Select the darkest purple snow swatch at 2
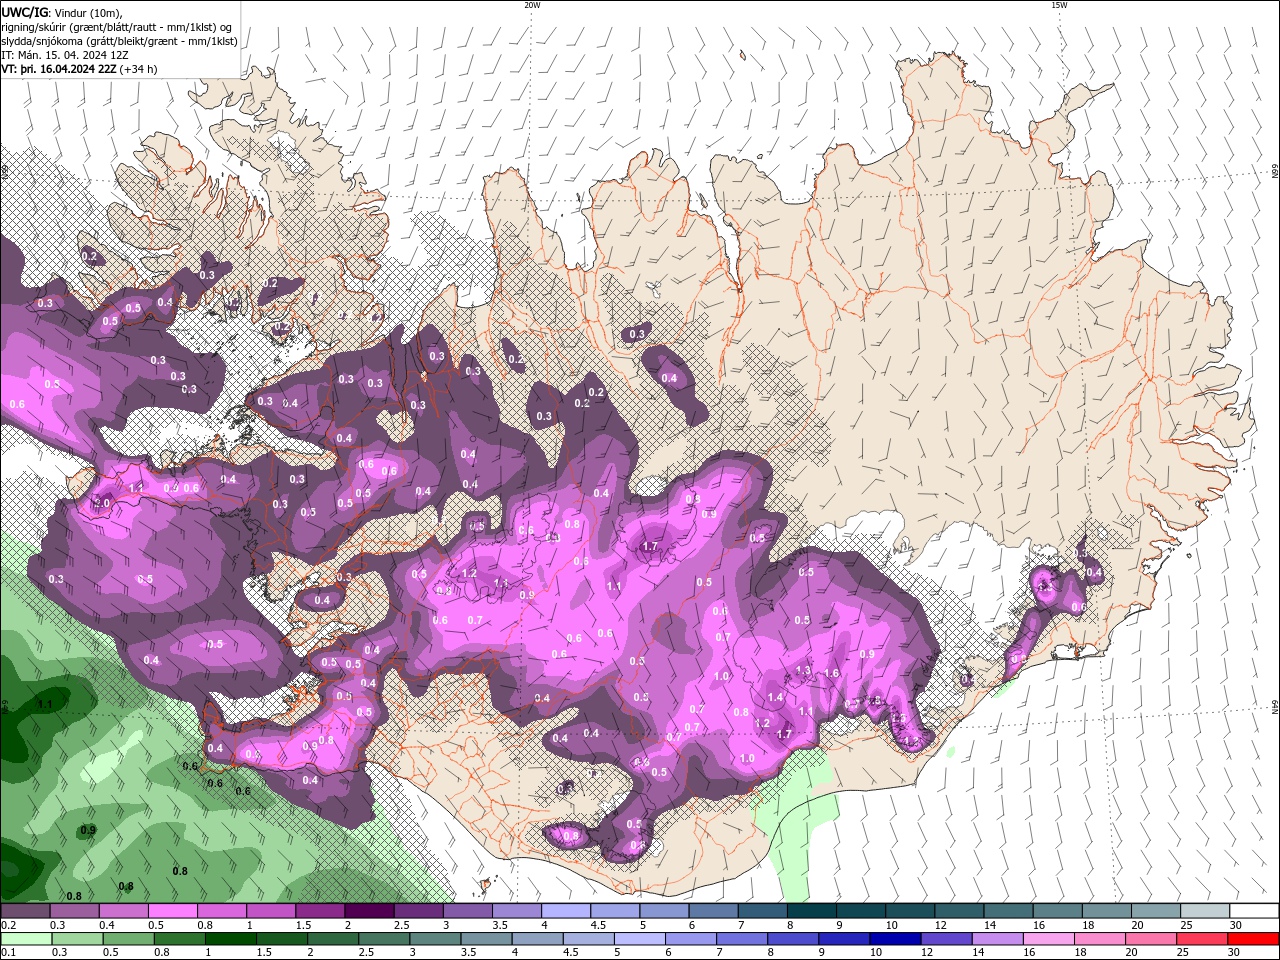Image resolution: width=1280 pixels, height=960 pixels. 369,911
